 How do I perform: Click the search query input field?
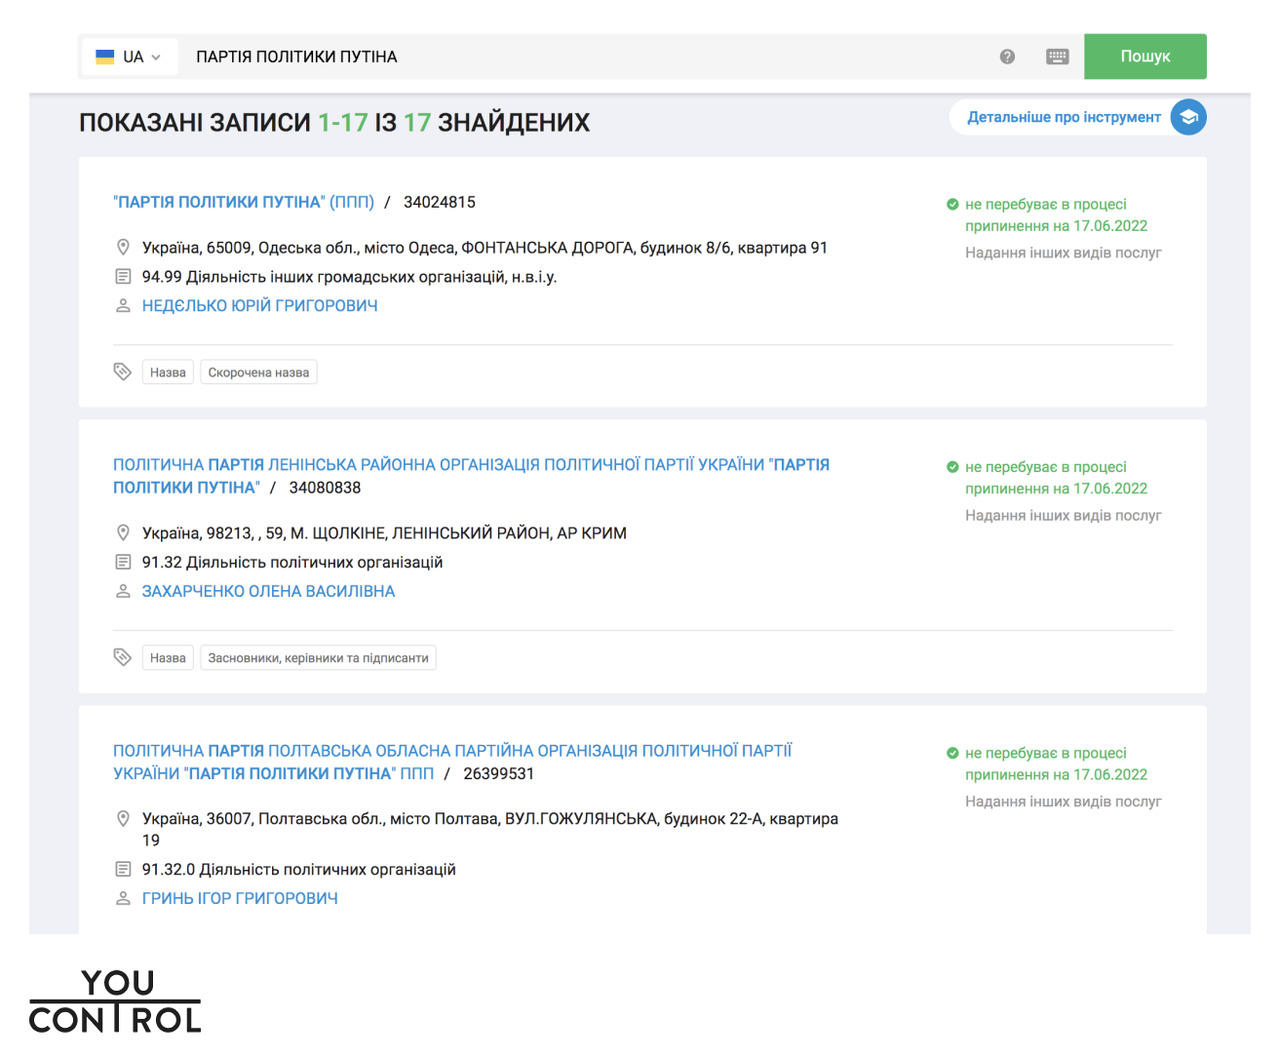coord(580,57)
